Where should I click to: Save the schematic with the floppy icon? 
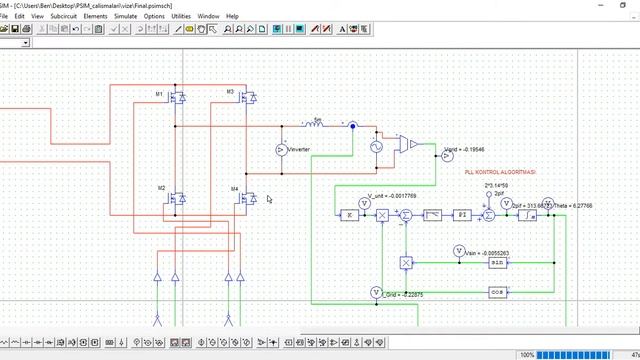click(x=15, y=29)
